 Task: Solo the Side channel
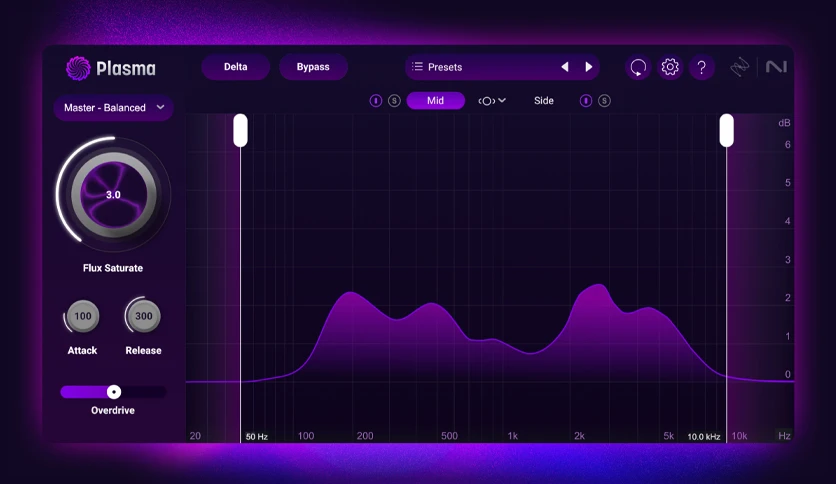(604, 101)
